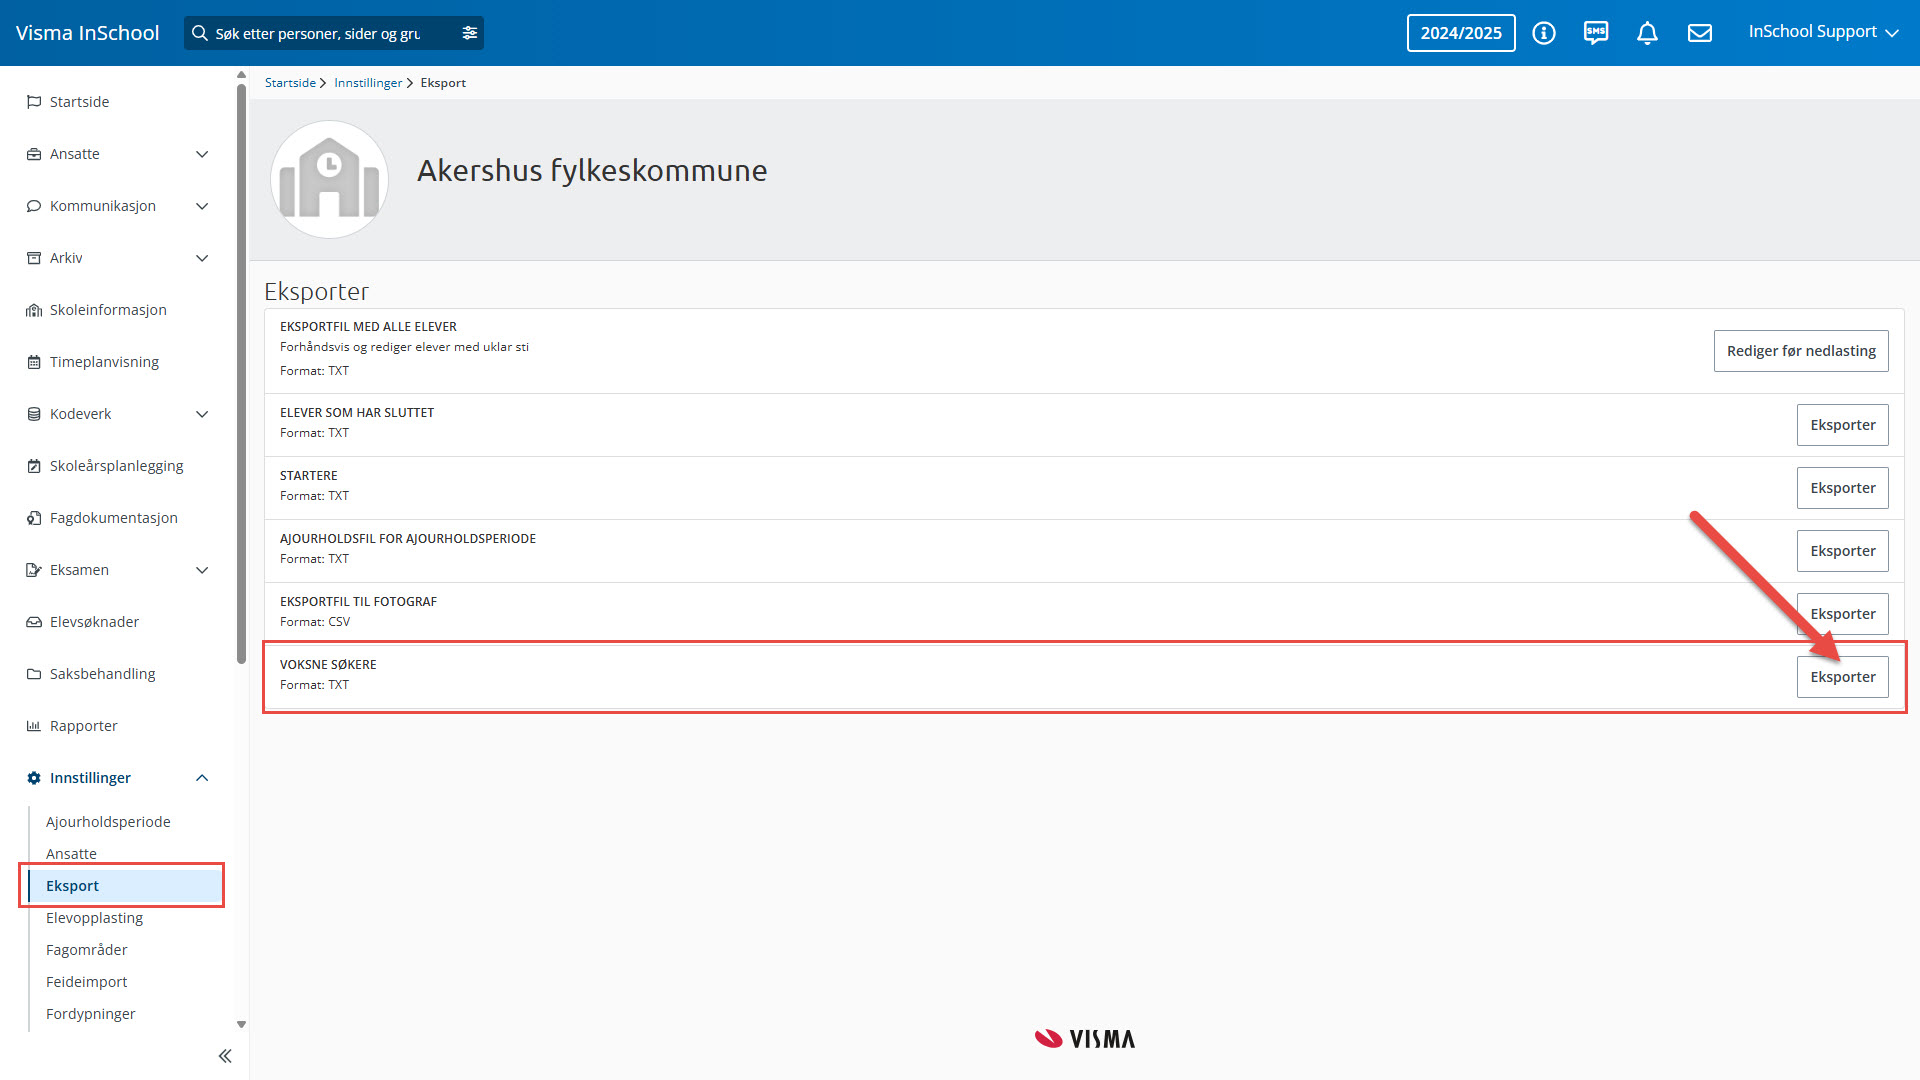Image resolution: width=1920 pixels, height=1080 pixels.
Task: Click the Innstillinger gear icon
Action: point(34,778)
